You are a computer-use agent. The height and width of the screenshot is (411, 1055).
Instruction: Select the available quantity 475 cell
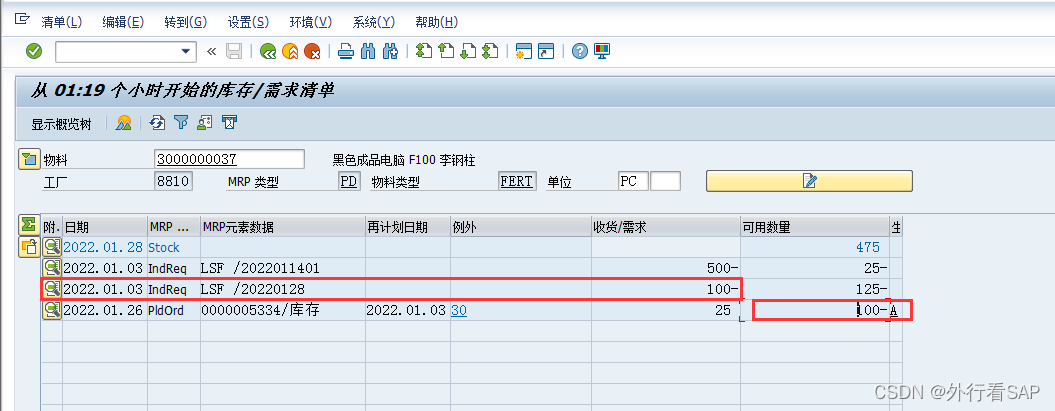click(x=814, y=248)
